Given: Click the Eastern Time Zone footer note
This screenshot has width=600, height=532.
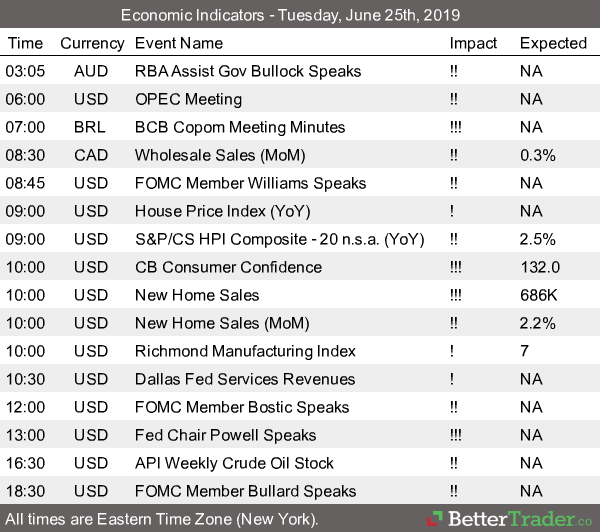Looking at the screenshot, I should (x=162, y=520).
